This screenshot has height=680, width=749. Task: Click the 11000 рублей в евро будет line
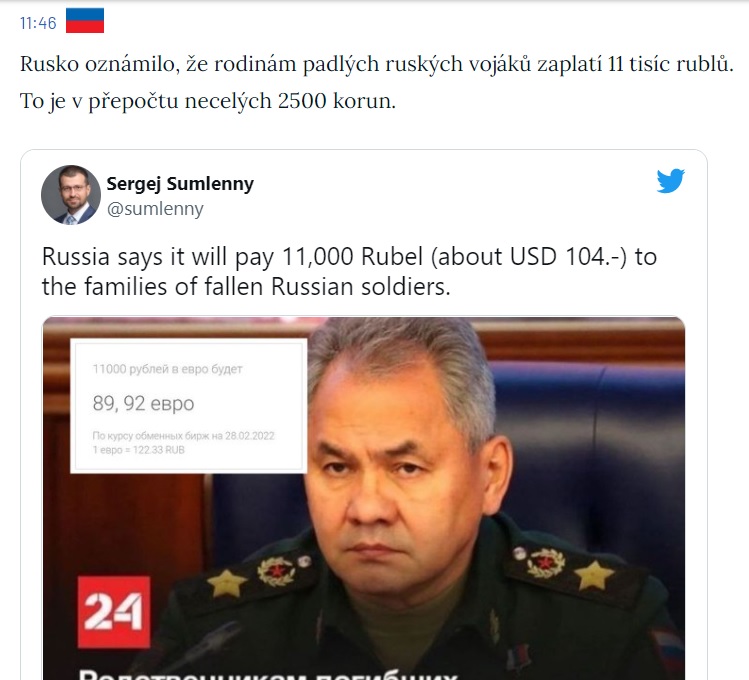point(167,369)
